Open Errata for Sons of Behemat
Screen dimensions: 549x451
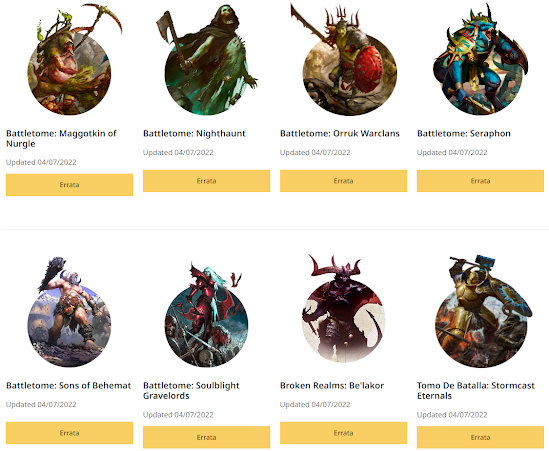69,433
